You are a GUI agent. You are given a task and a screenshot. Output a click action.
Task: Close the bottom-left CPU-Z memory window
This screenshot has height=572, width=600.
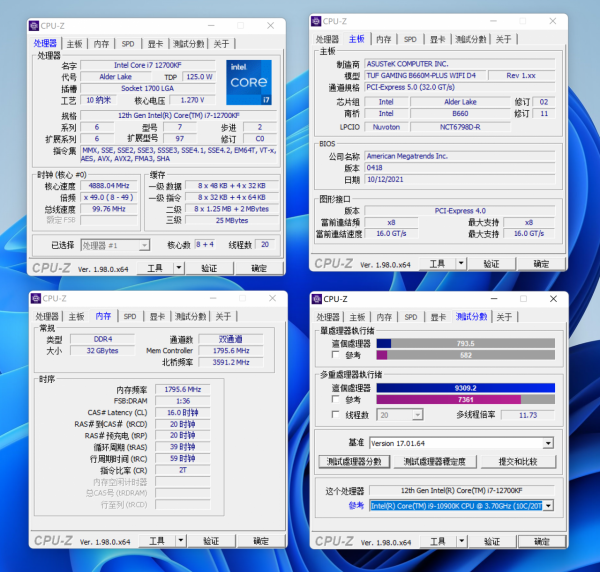pos(272,298)
